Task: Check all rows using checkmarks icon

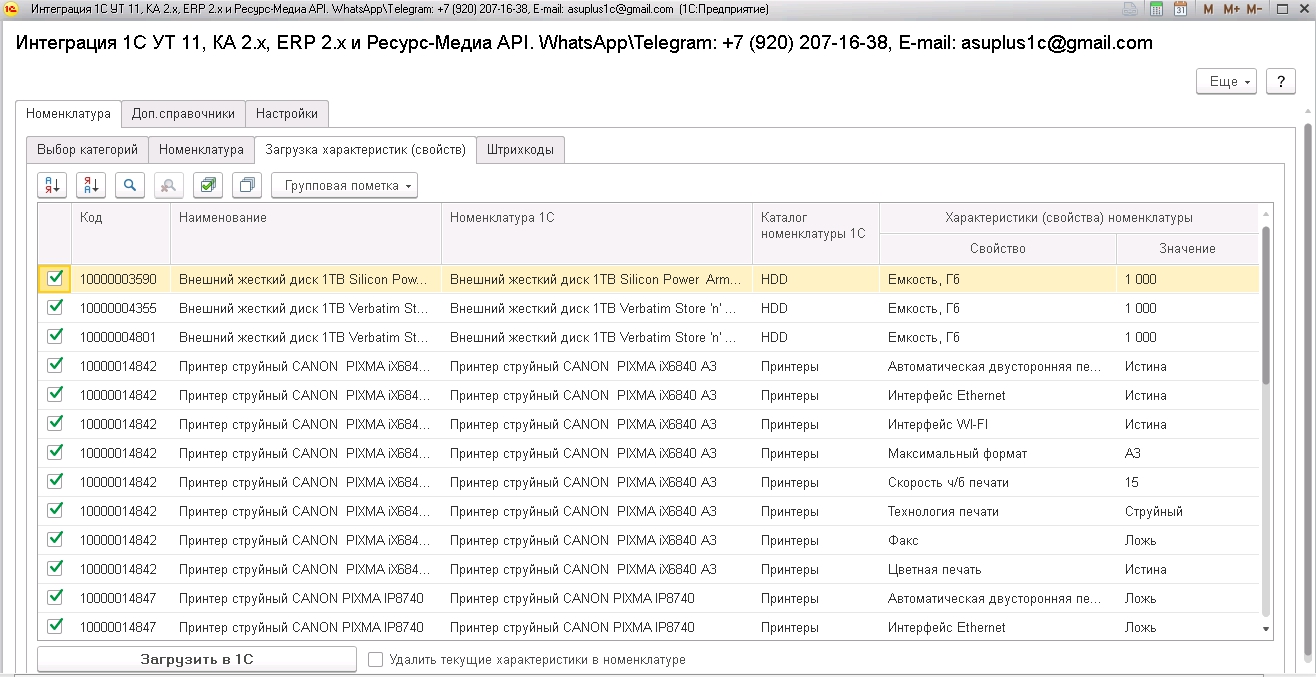Action: [x=208, y=185]
